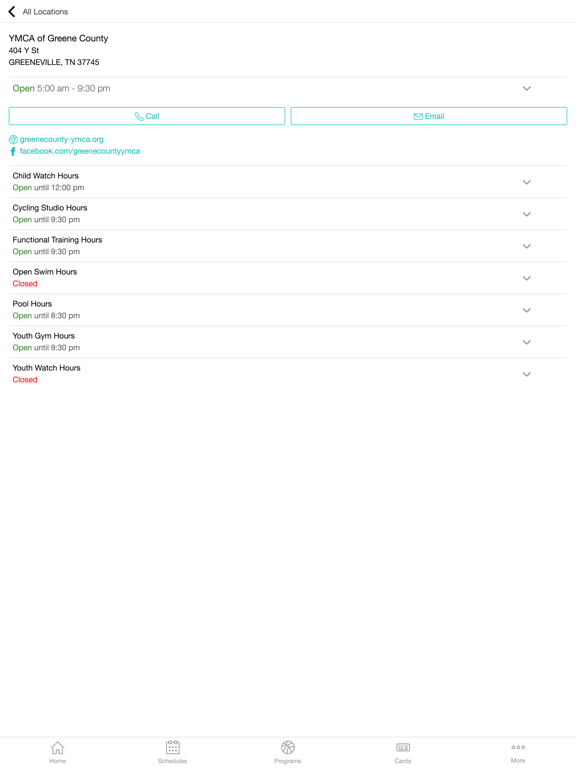This screenshot has height=768, width=576.
Task: Go back to All Locations
Action: click(12, 11)
